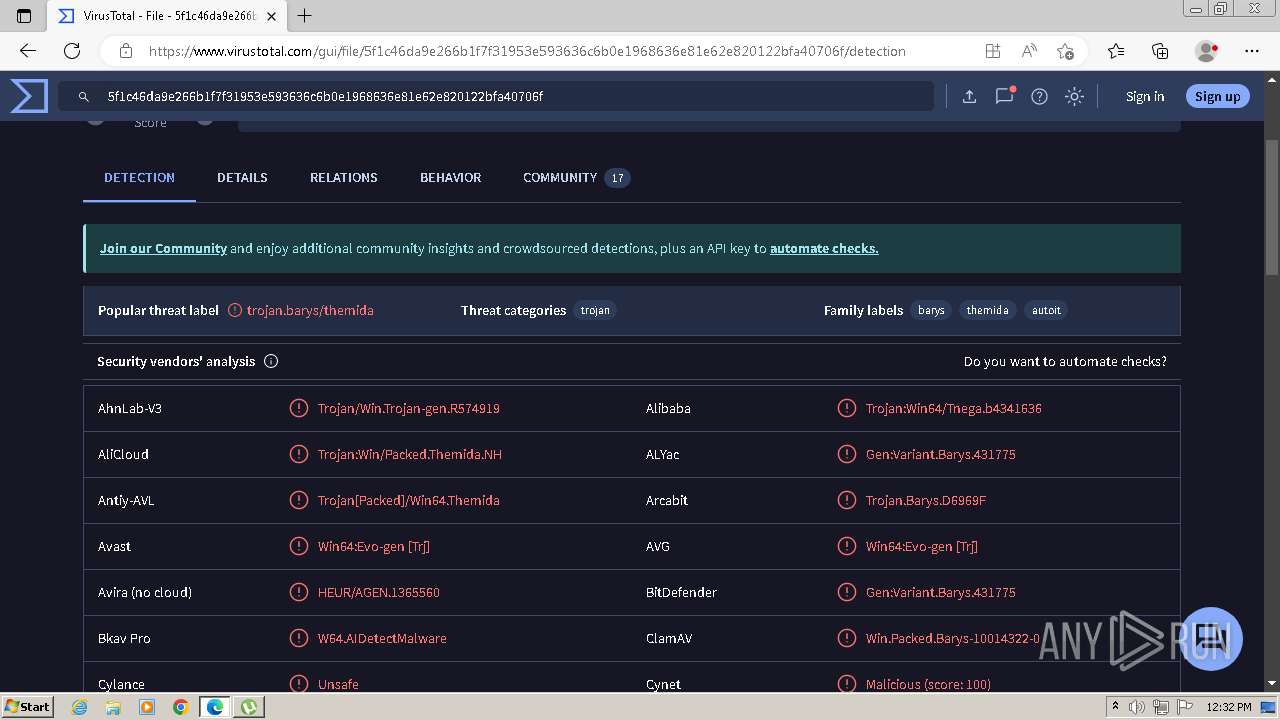Reload the page with refresh icon
Viewport: 1280px width, 720px height.
click(x=72, y=51)
